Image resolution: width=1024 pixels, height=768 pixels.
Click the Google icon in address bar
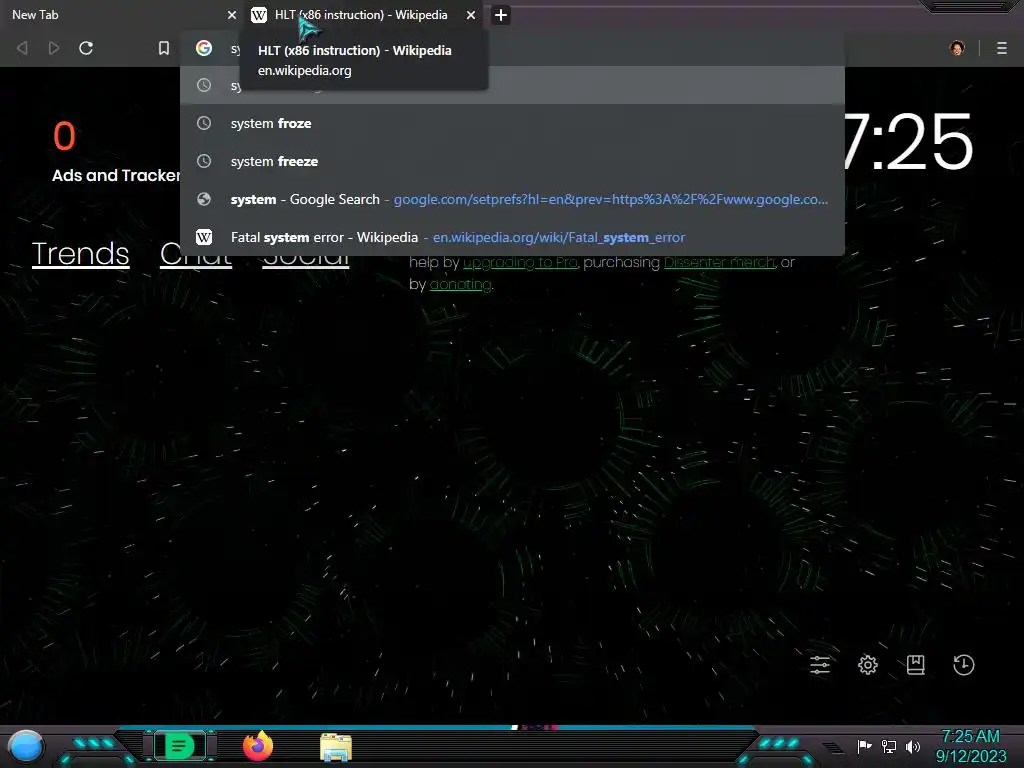(x=204, y=48)
